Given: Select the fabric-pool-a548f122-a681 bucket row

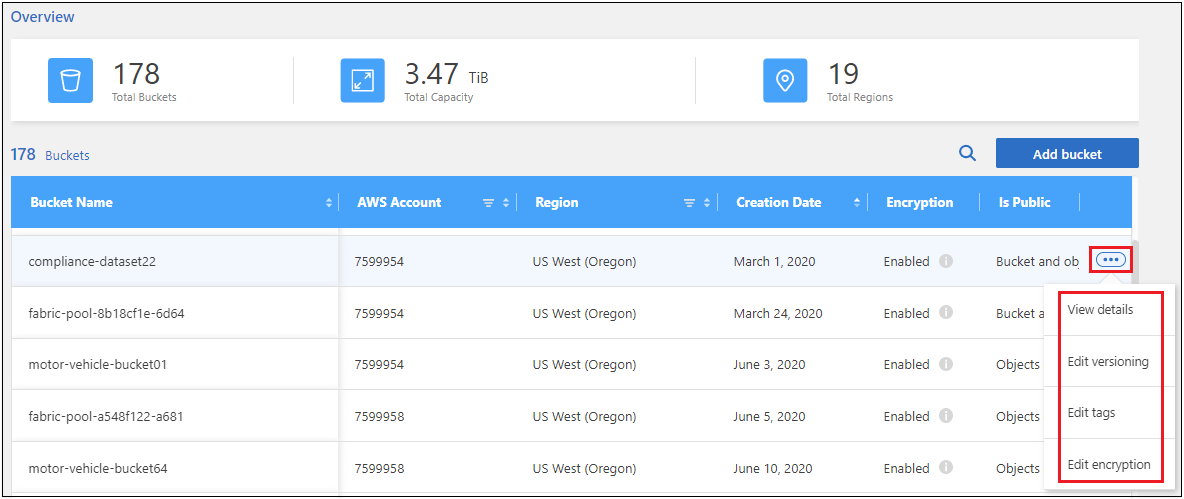Looking at the screenshot, I should pyautogui.click(x=105, y=417).
